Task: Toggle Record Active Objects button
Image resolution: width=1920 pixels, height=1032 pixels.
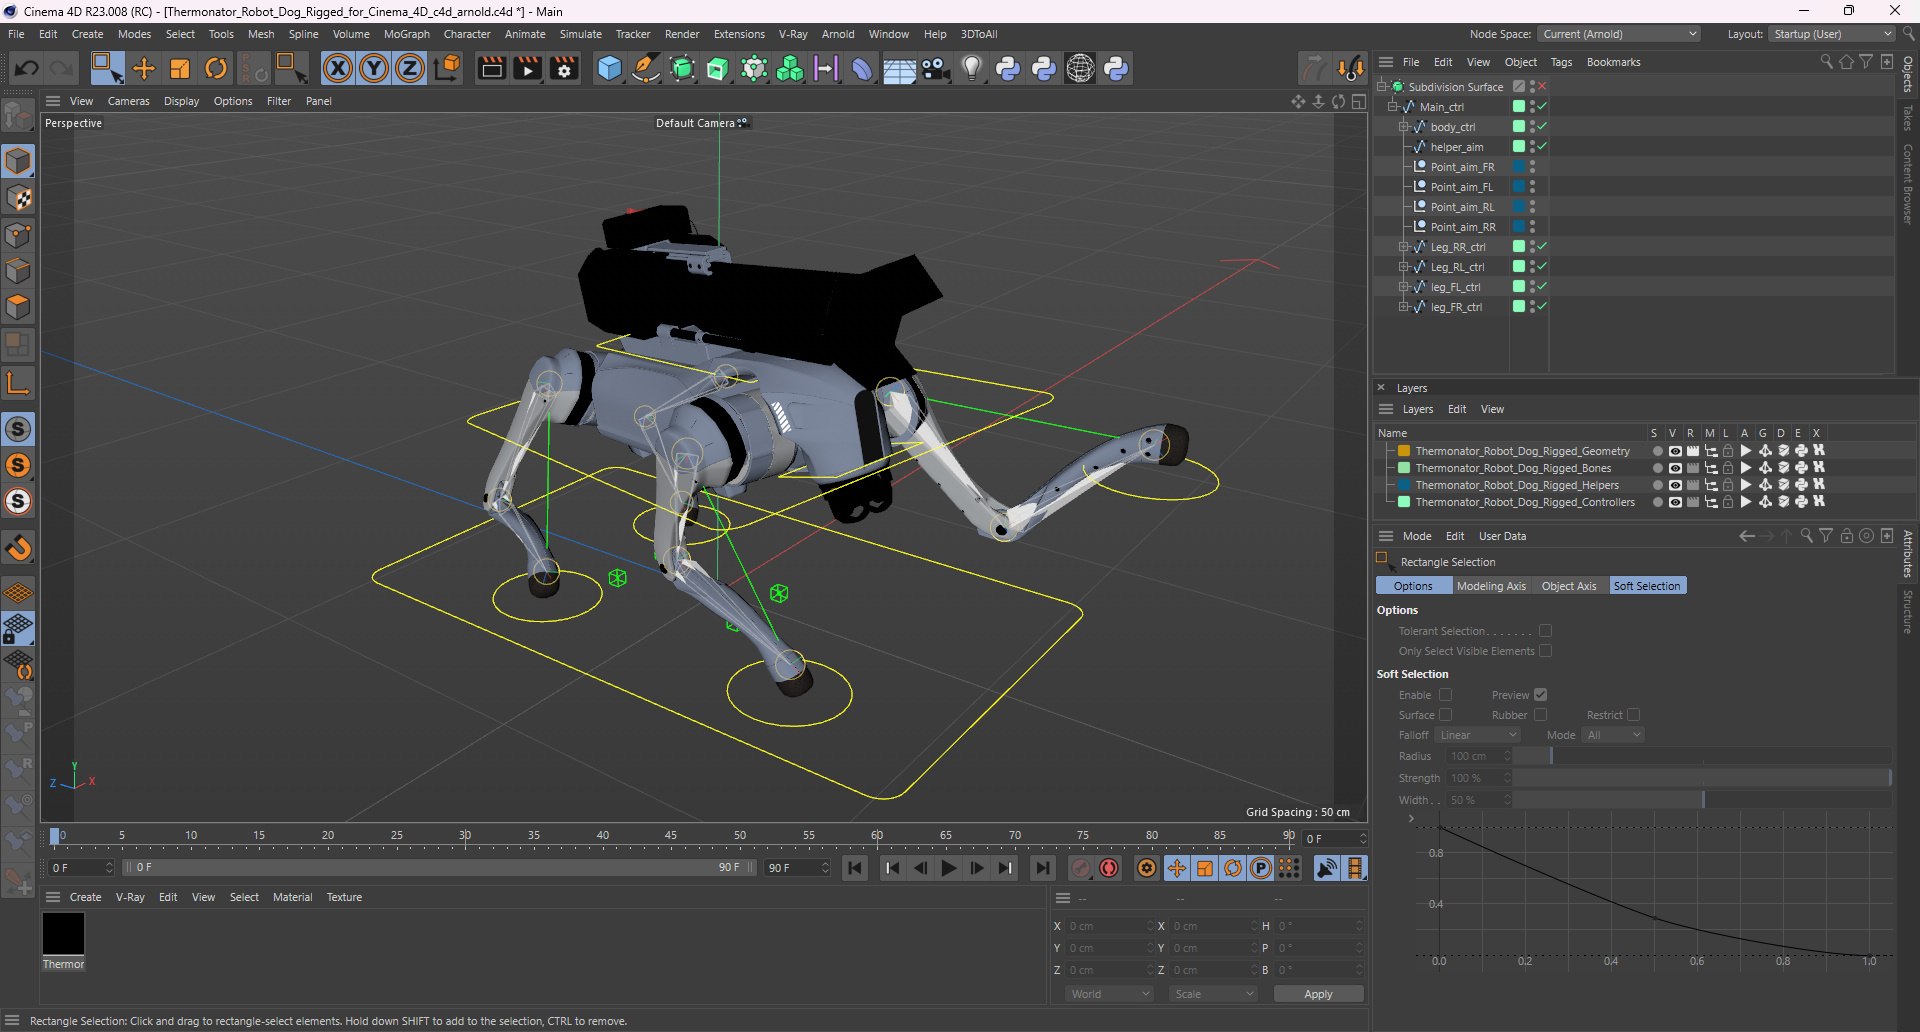Action: [x=1080, y=868]
